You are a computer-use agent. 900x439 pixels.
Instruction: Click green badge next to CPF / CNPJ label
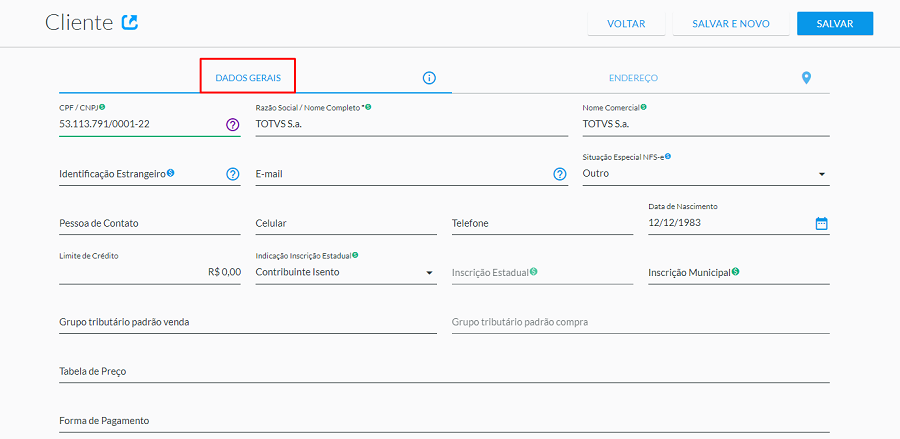coord(102,107)
